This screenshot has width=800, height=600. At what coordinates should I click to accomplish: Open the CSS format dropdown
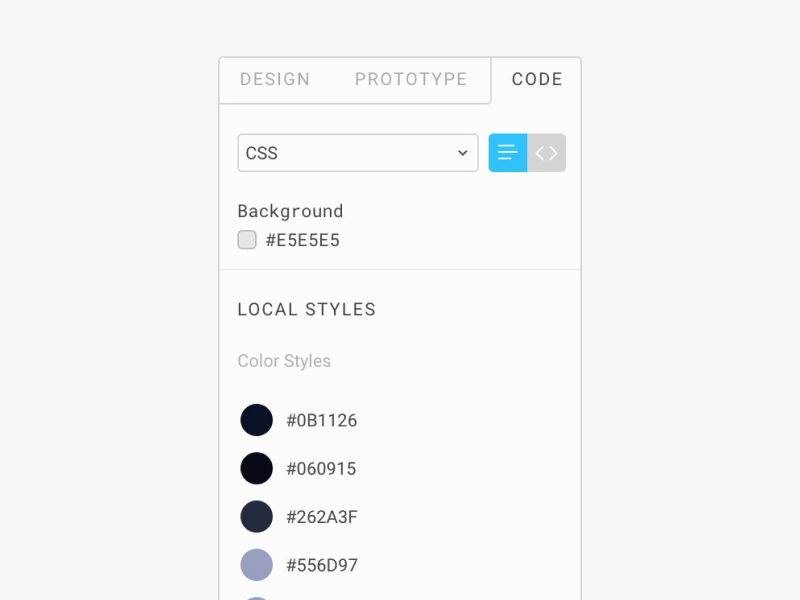click(357, 152)
